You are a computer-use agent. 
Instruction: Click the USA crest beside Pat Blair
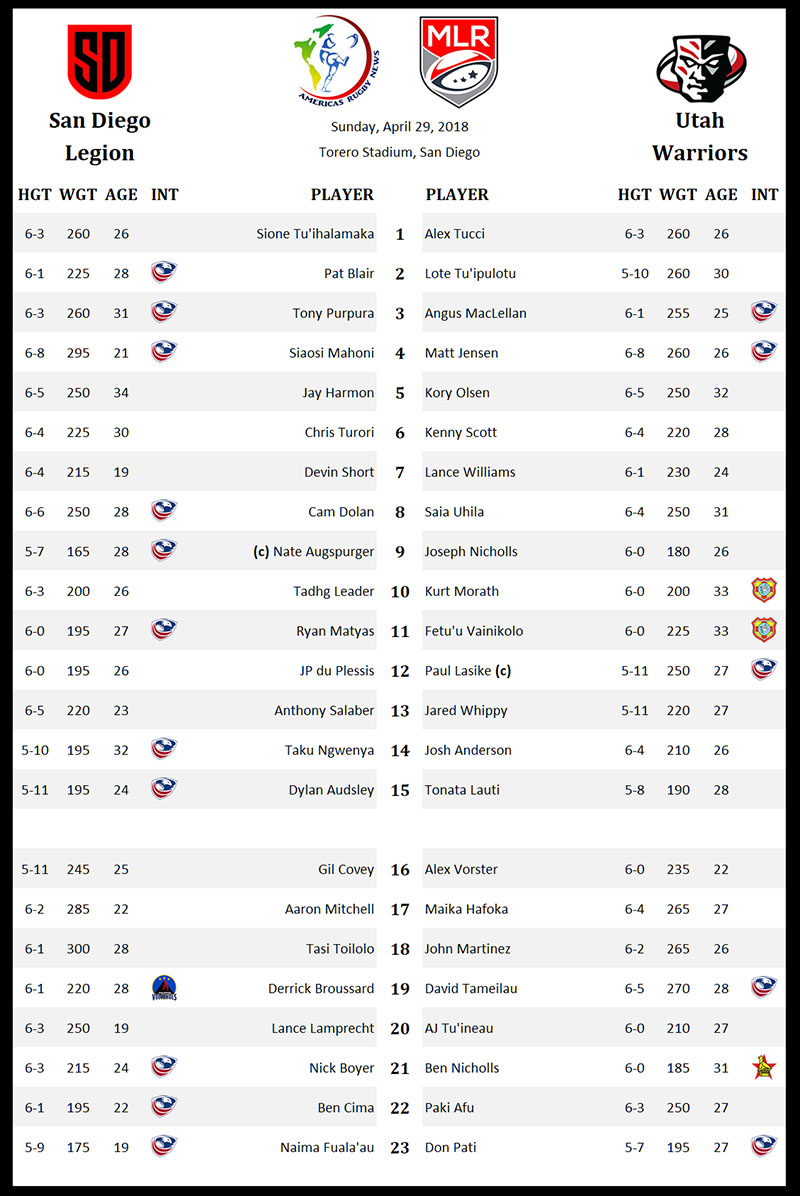[164, 272]
